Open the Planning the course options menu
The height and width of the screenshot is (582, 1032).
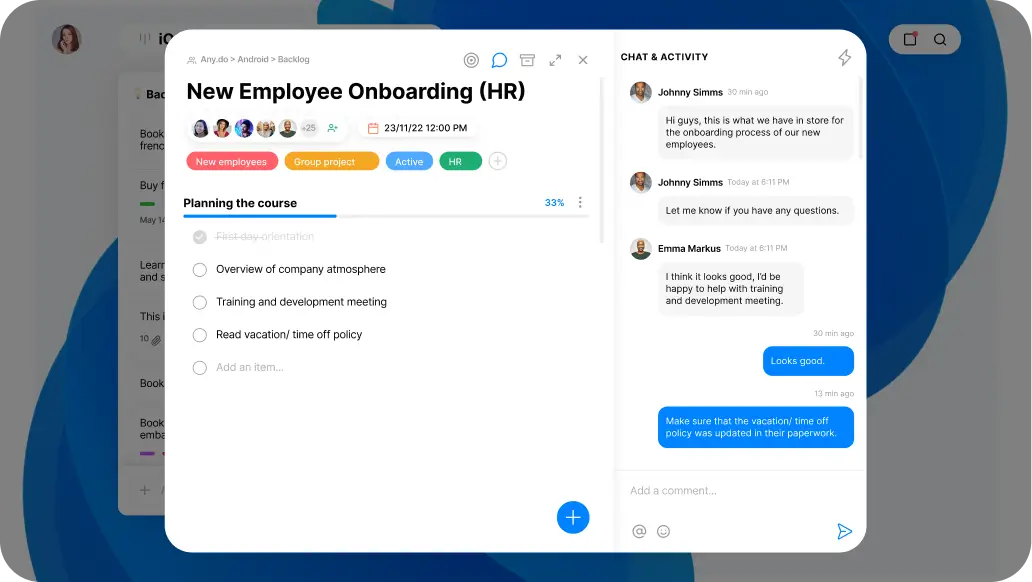pyautogui.click(x=580, y=203)
